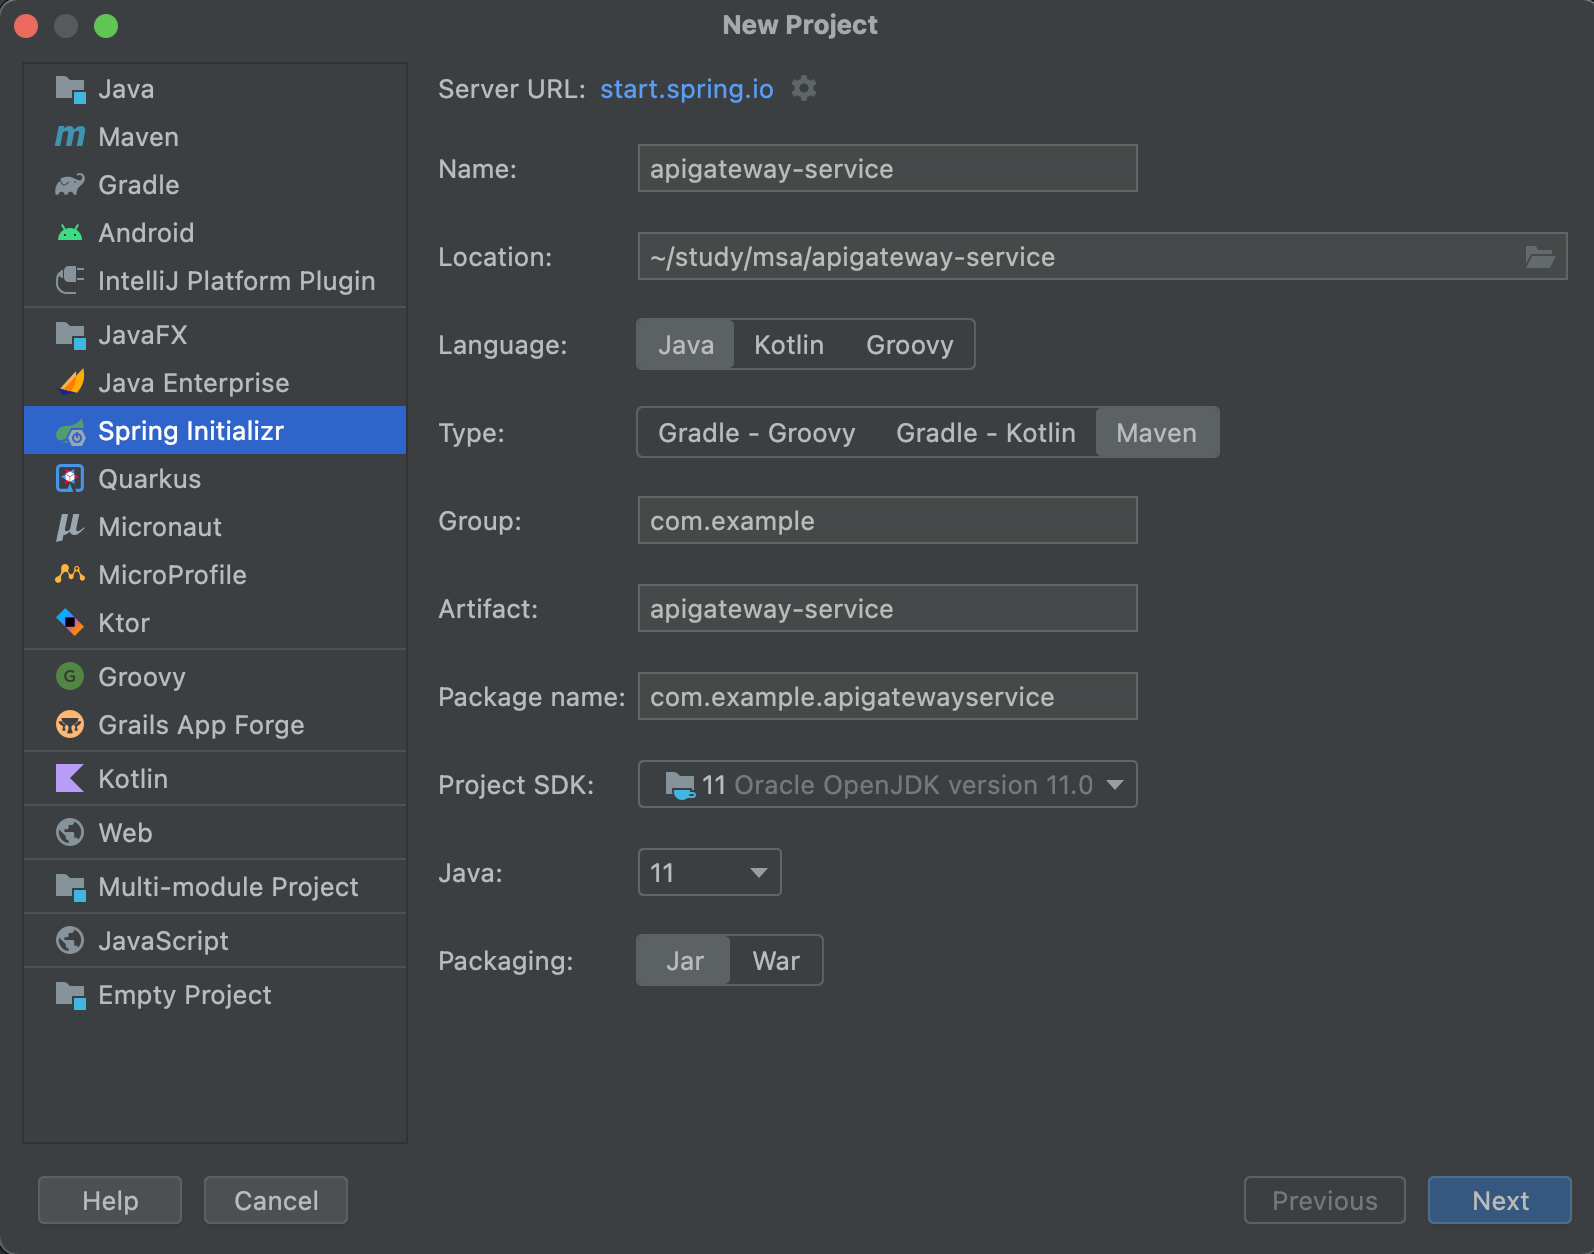Select Ktor in the project list
The width and height of the screenshot is (1594, 1254).
point(215,623)
